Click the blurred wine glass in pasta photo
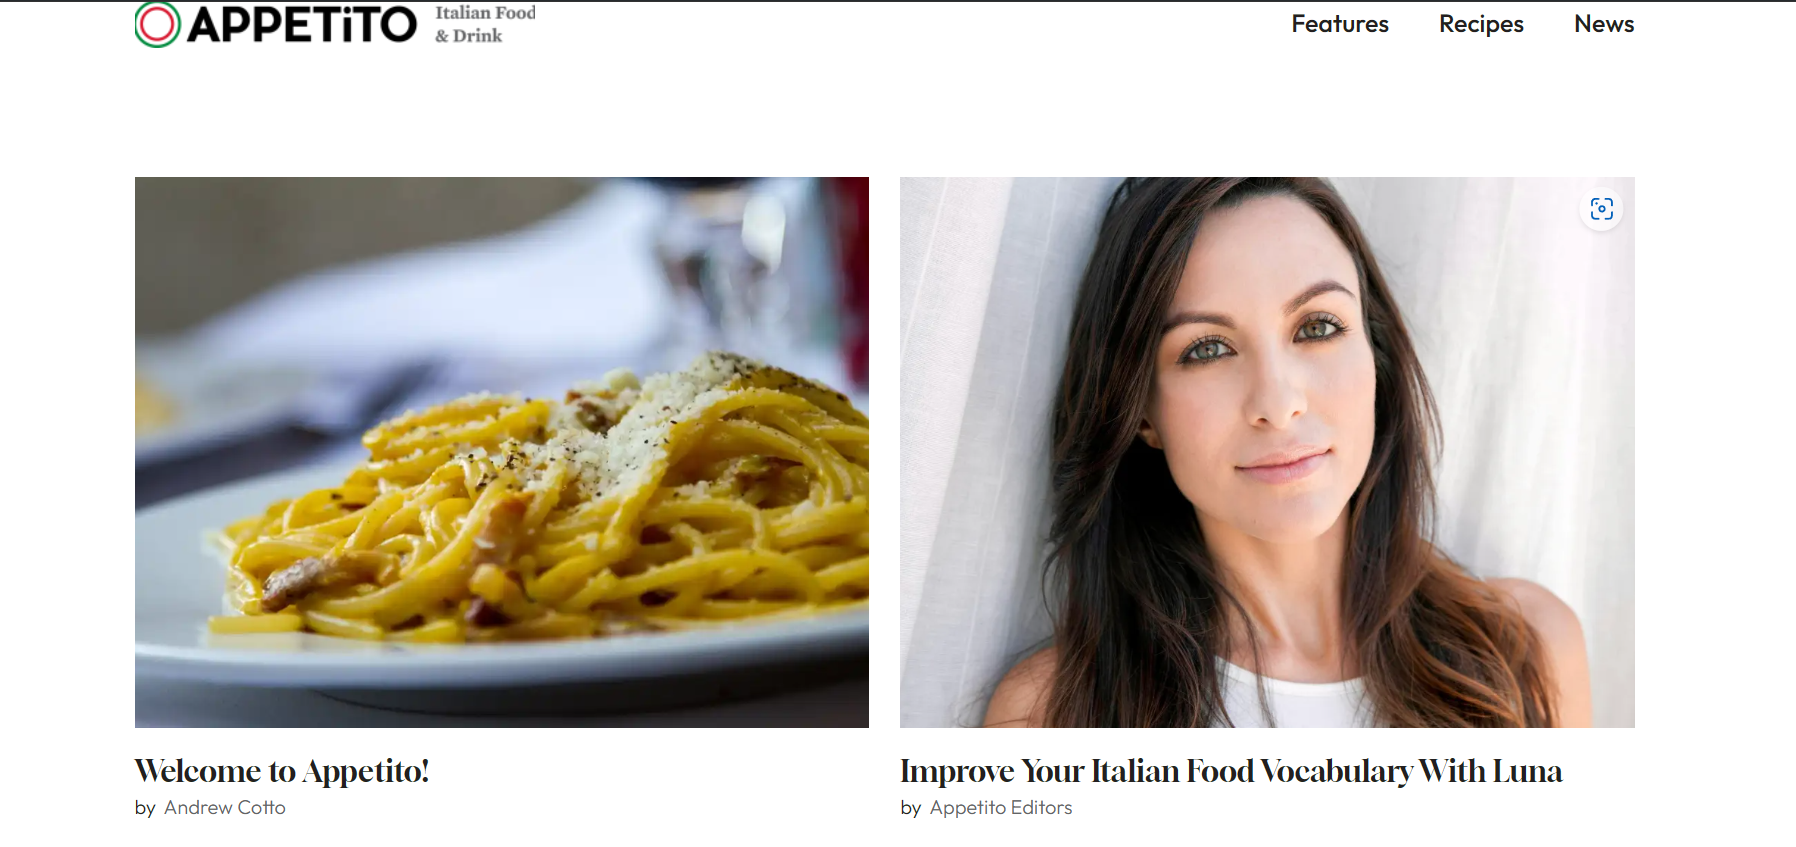The image size is (1796, 847). 740,260
